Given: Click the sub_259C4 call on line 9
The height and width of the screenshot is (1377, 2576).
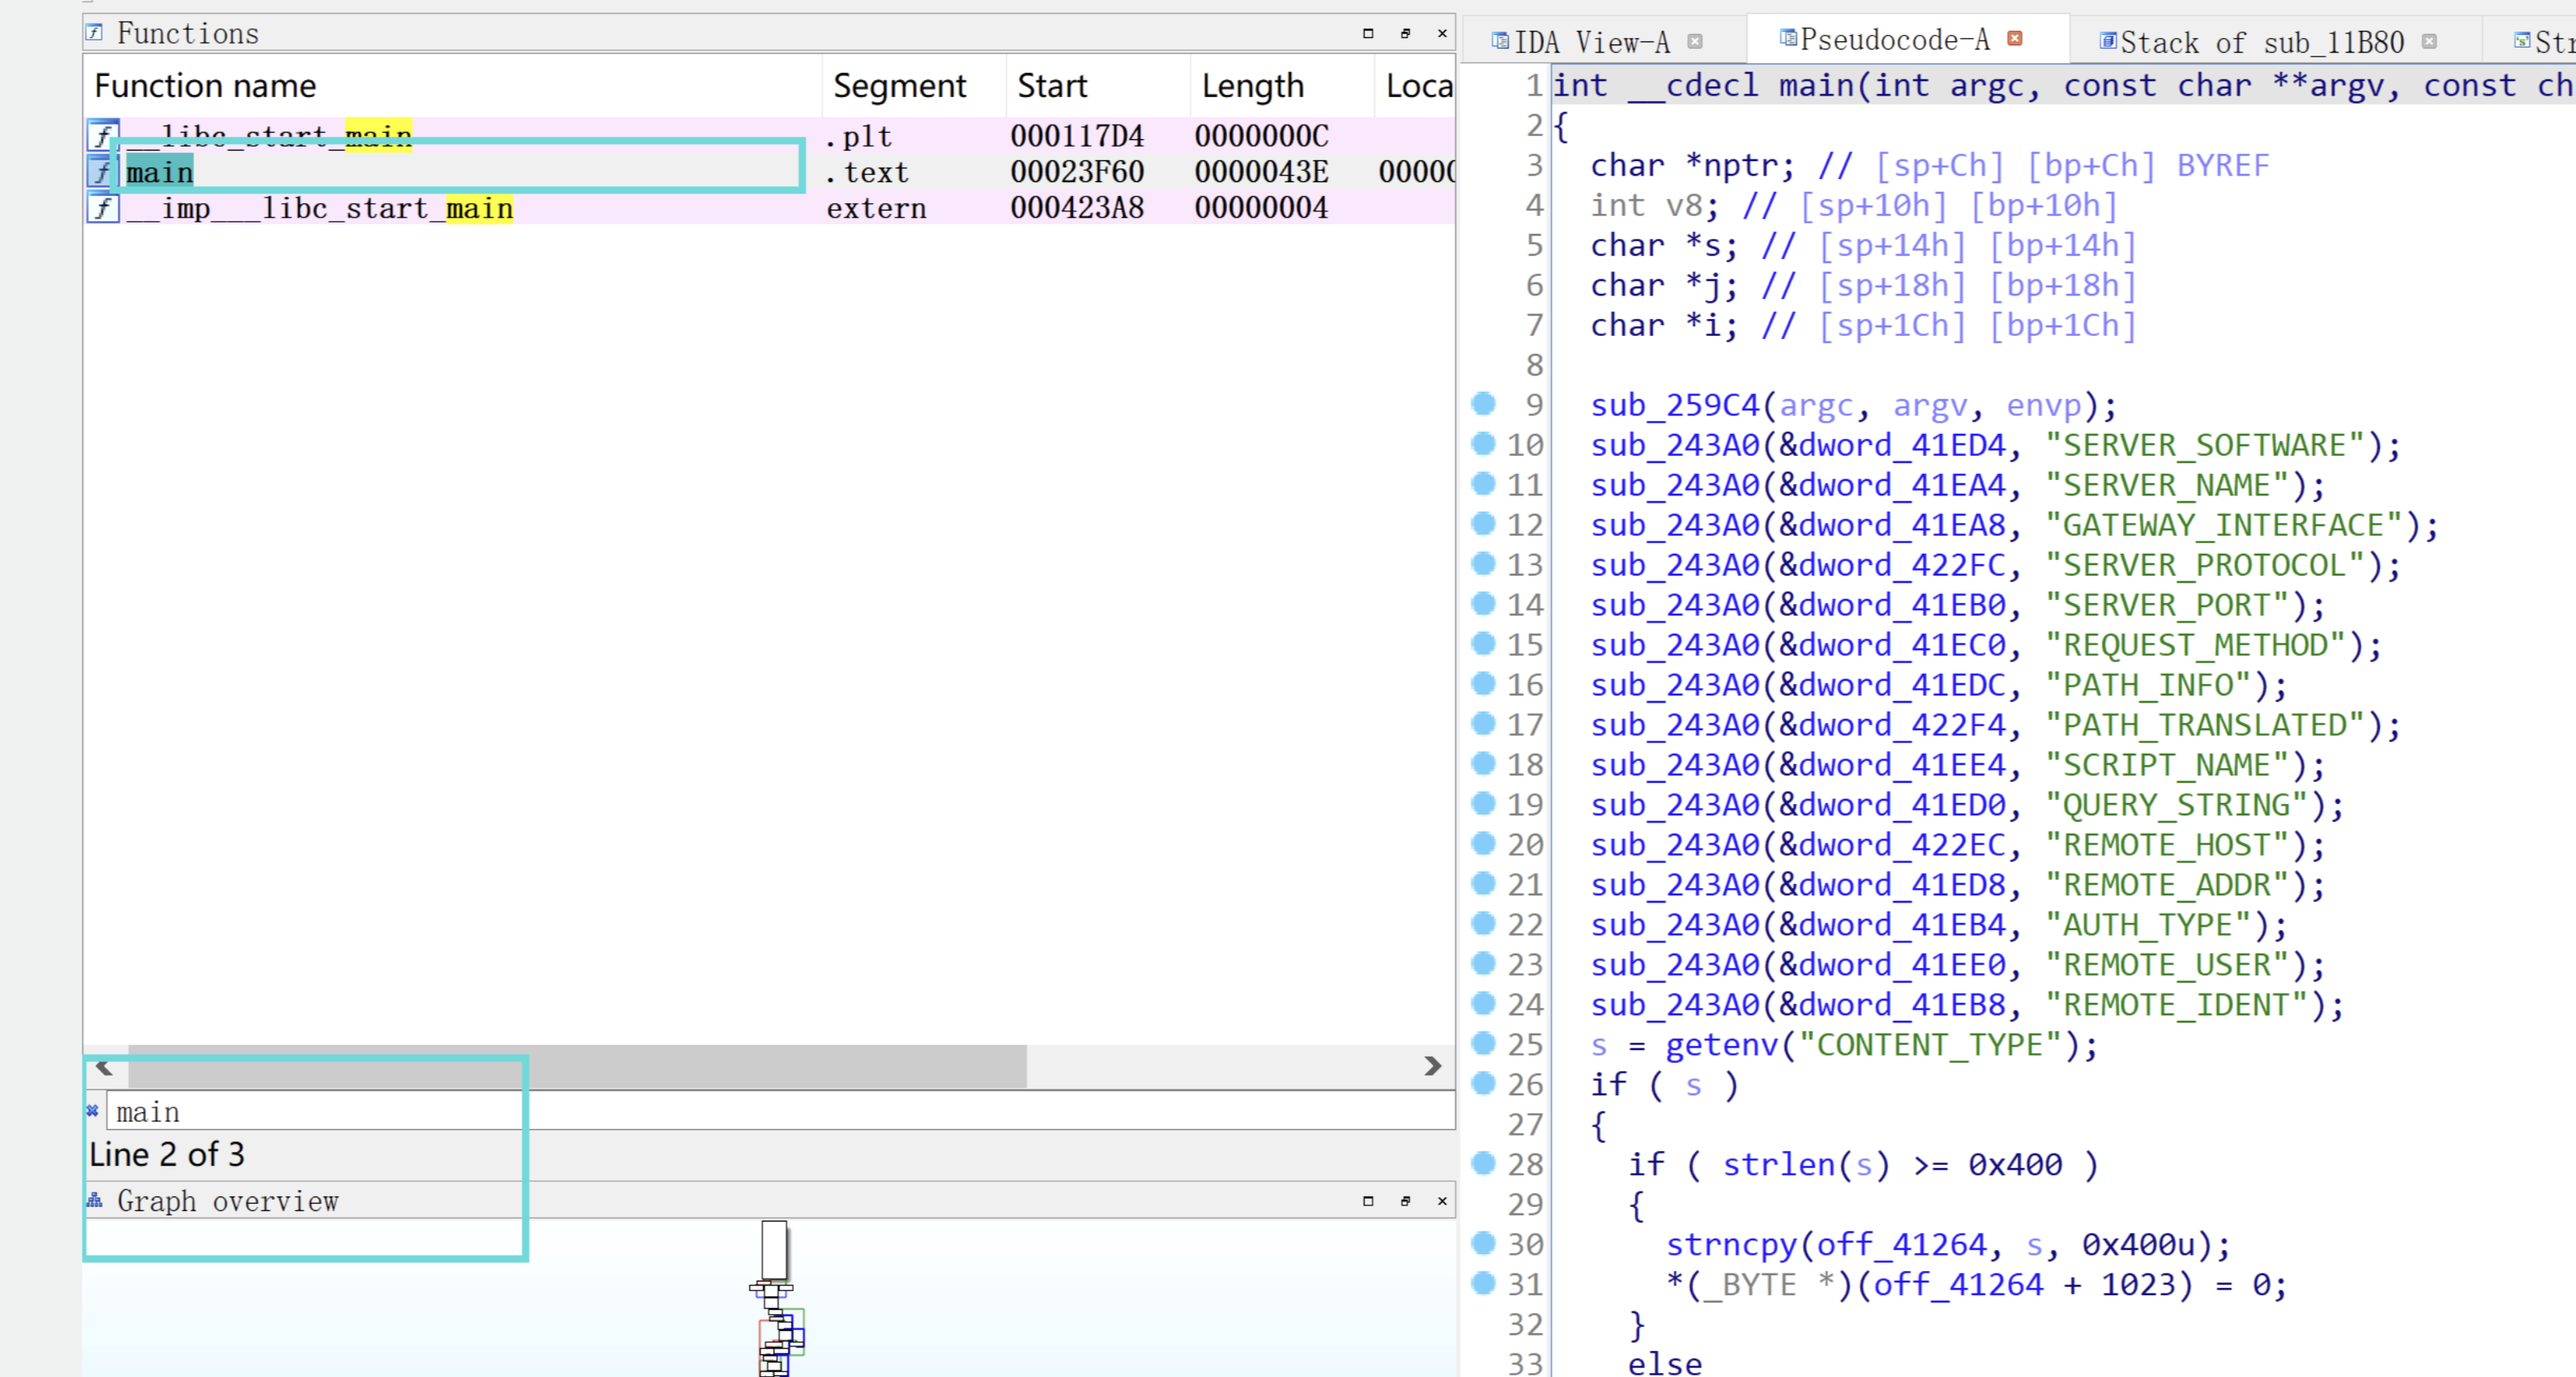Looking at the screenshot, I should pos(1675,405).
